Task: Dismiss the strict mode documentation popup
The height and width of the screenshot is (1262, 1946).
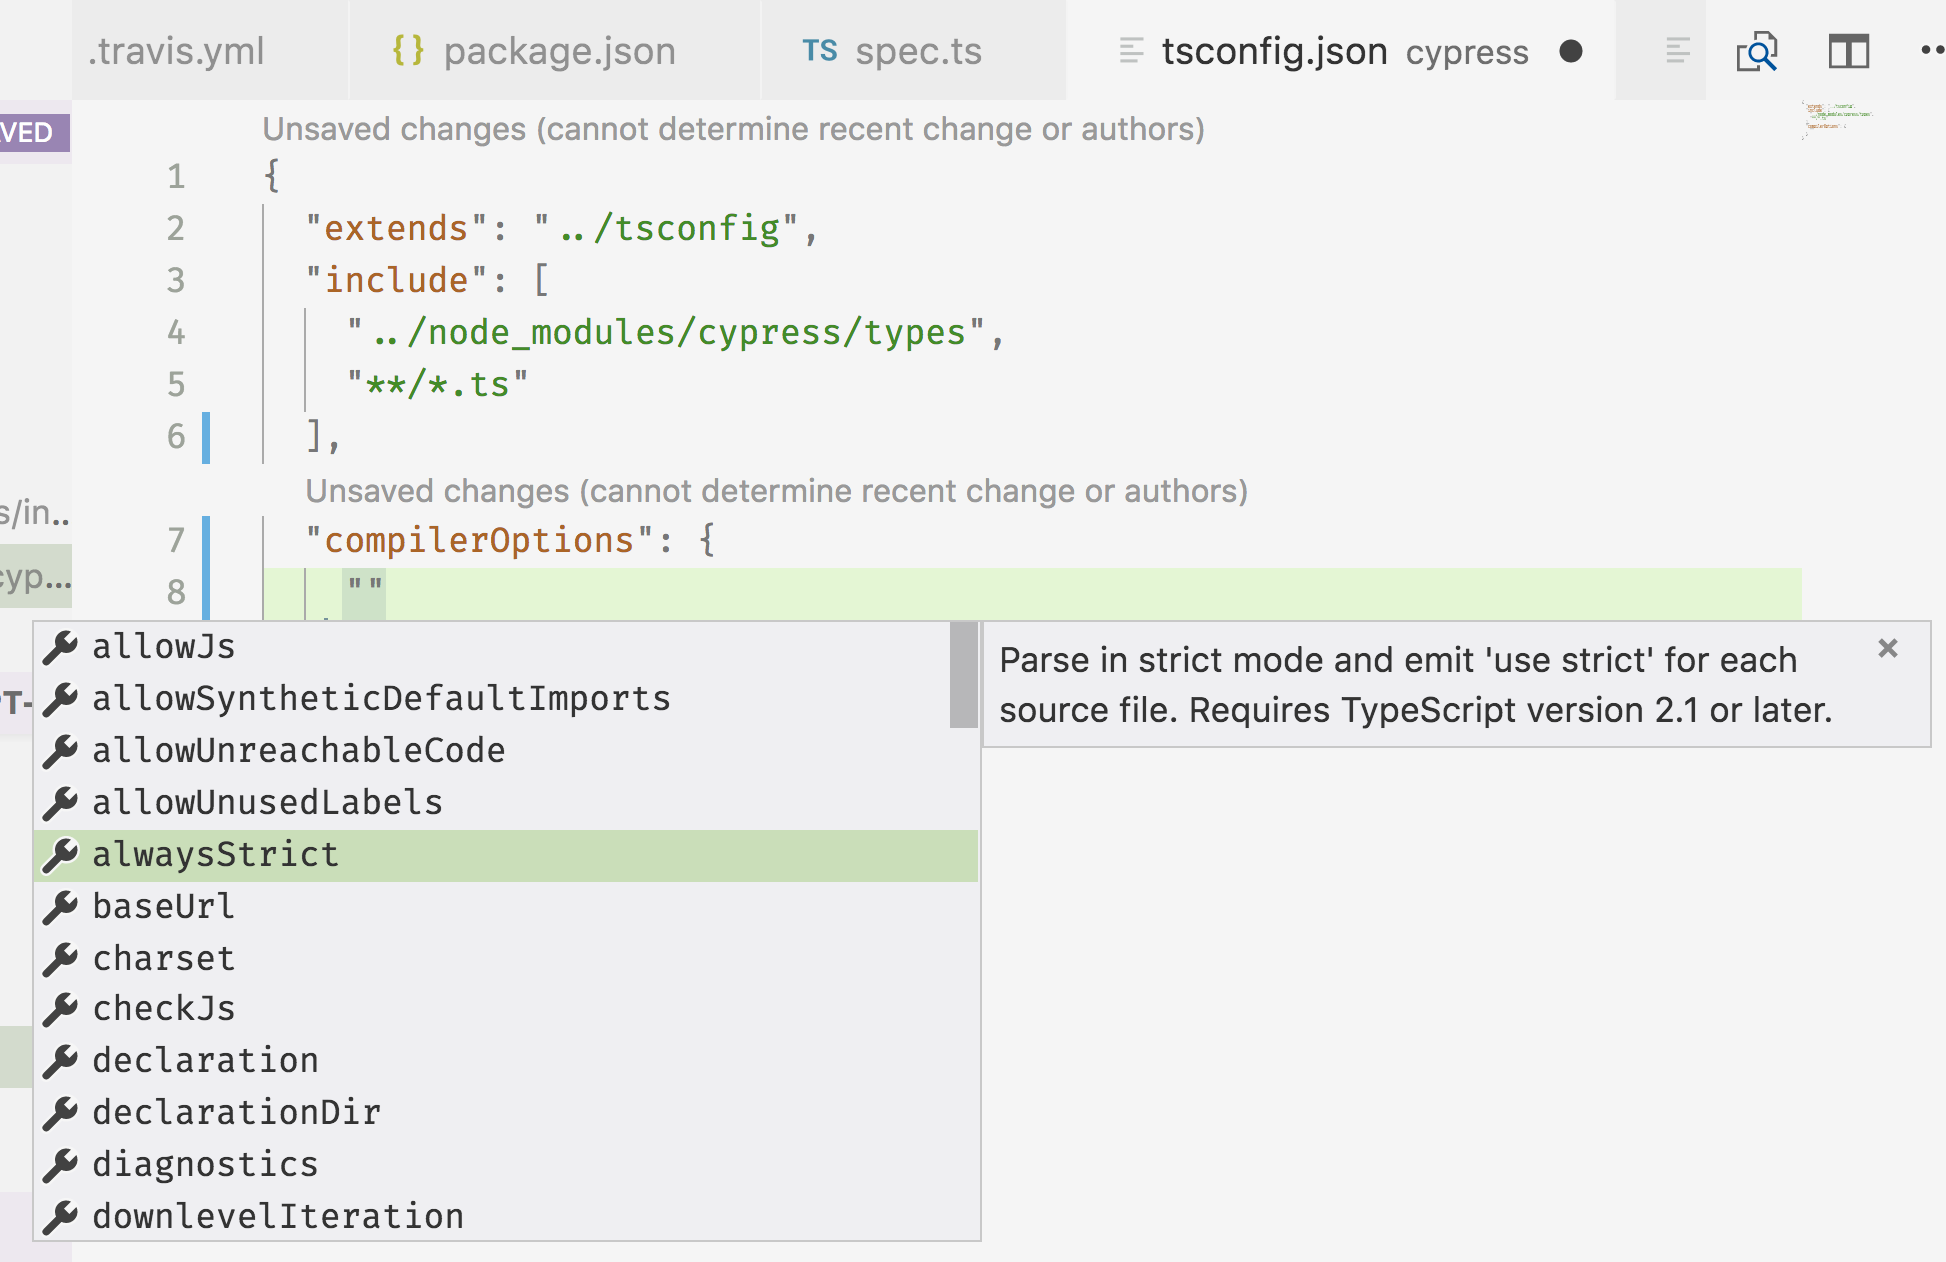Action: tap(1888, 649)
